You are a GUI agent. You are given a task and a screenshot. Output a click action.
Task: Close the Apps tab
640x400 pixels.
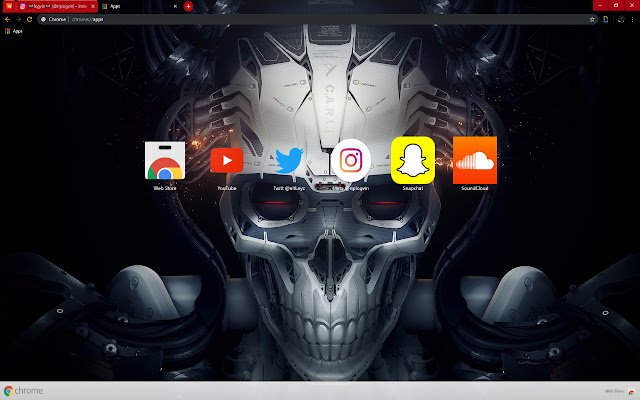(x=175, y=6)
